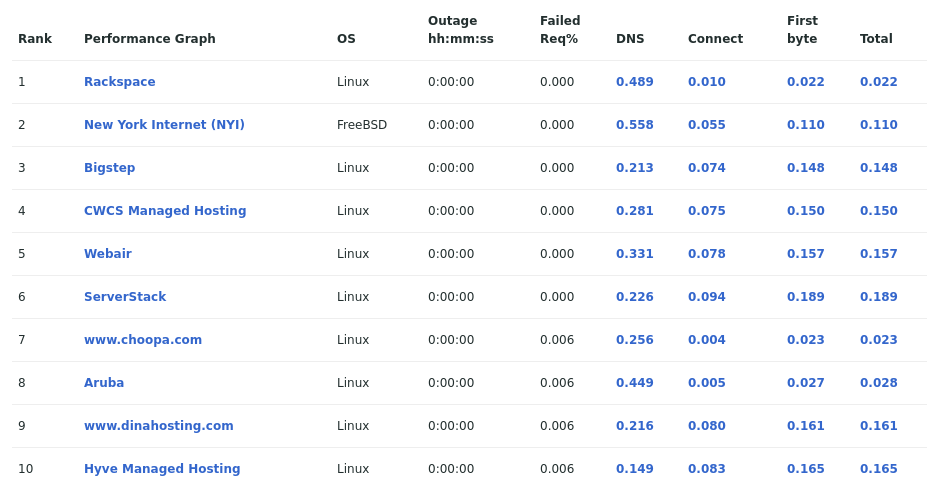Open the www.dinahosting.com link

click(x=159, y=426)
